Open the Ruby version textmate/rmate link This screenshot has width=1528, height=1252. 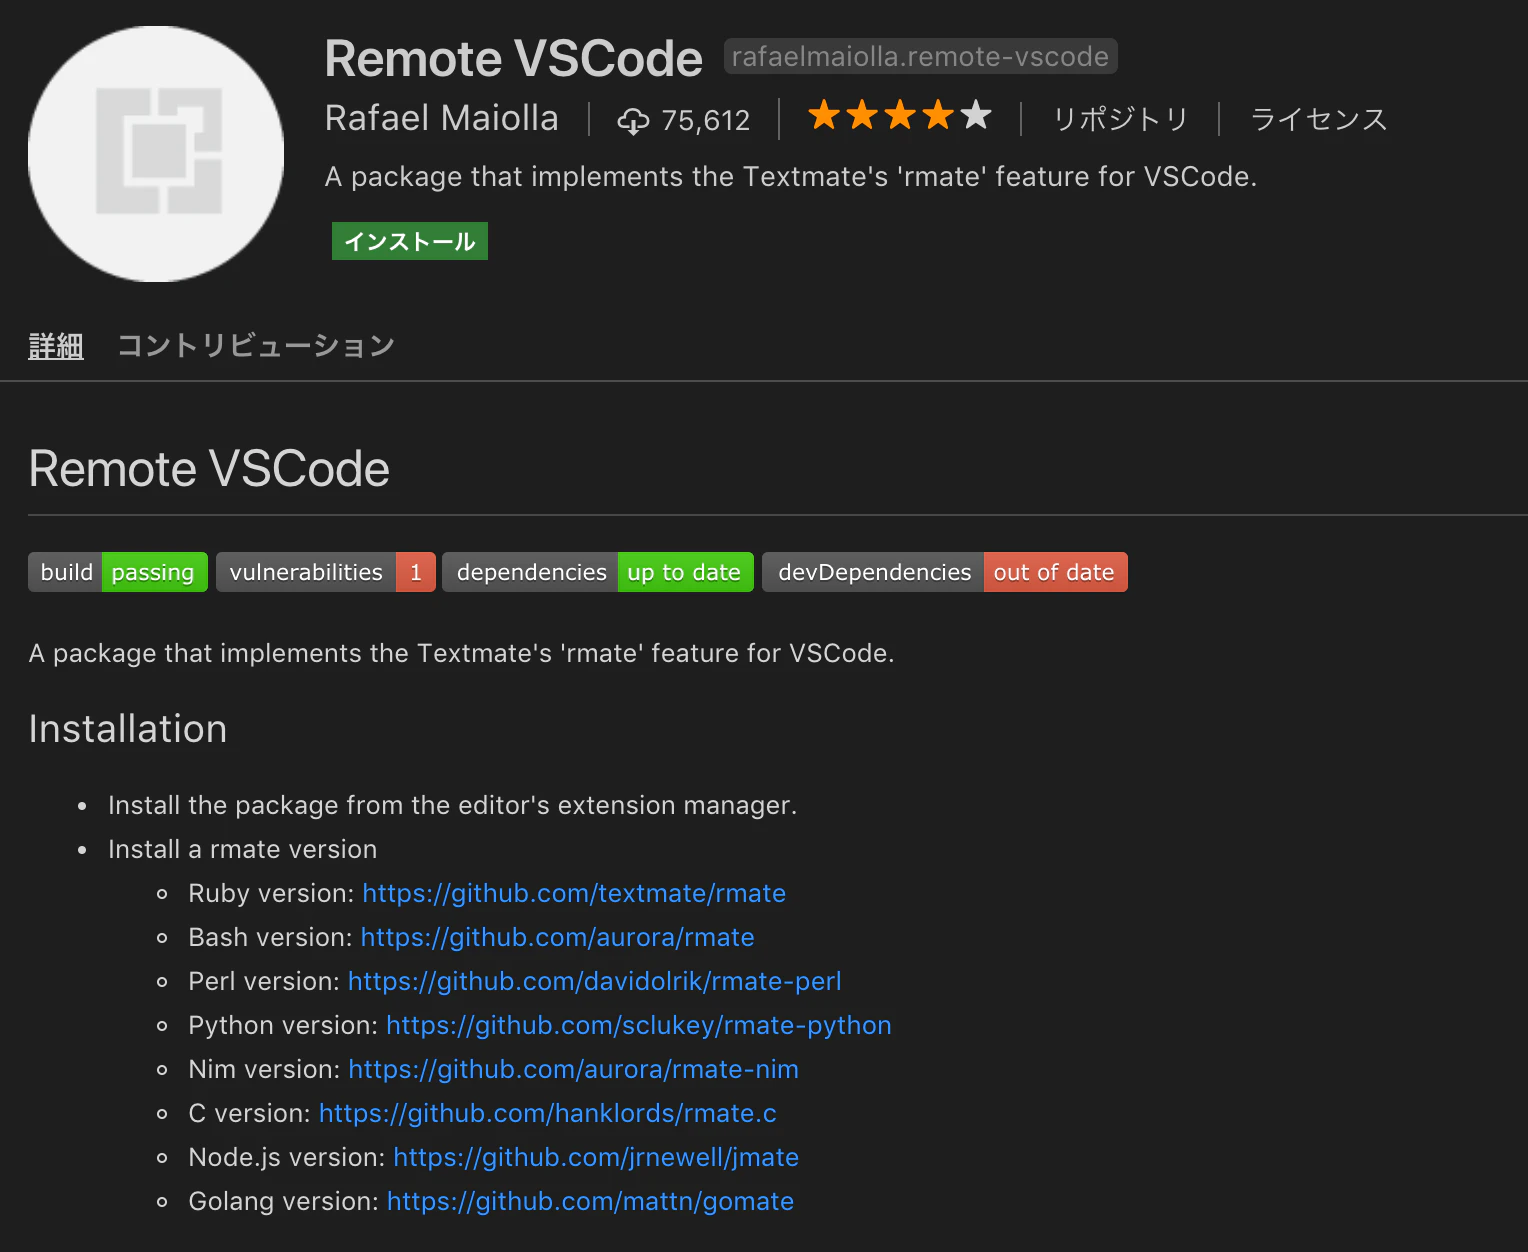coord(574,893)
